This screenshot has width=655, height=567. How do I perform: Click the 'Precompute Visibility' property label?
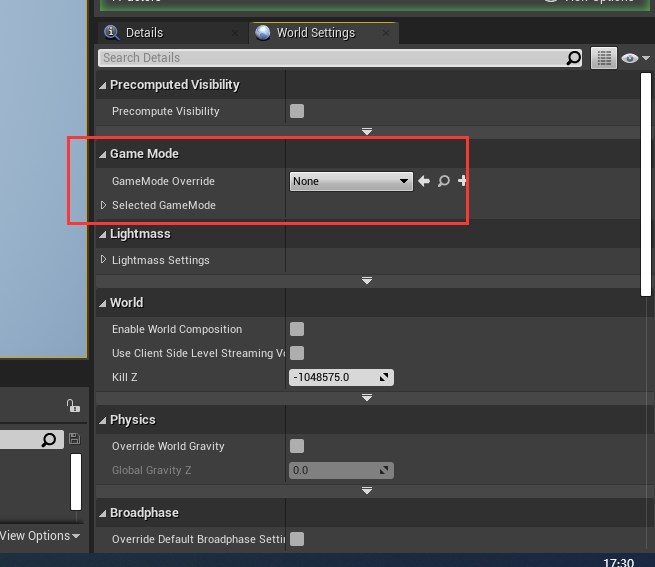(x=165, y=111)
